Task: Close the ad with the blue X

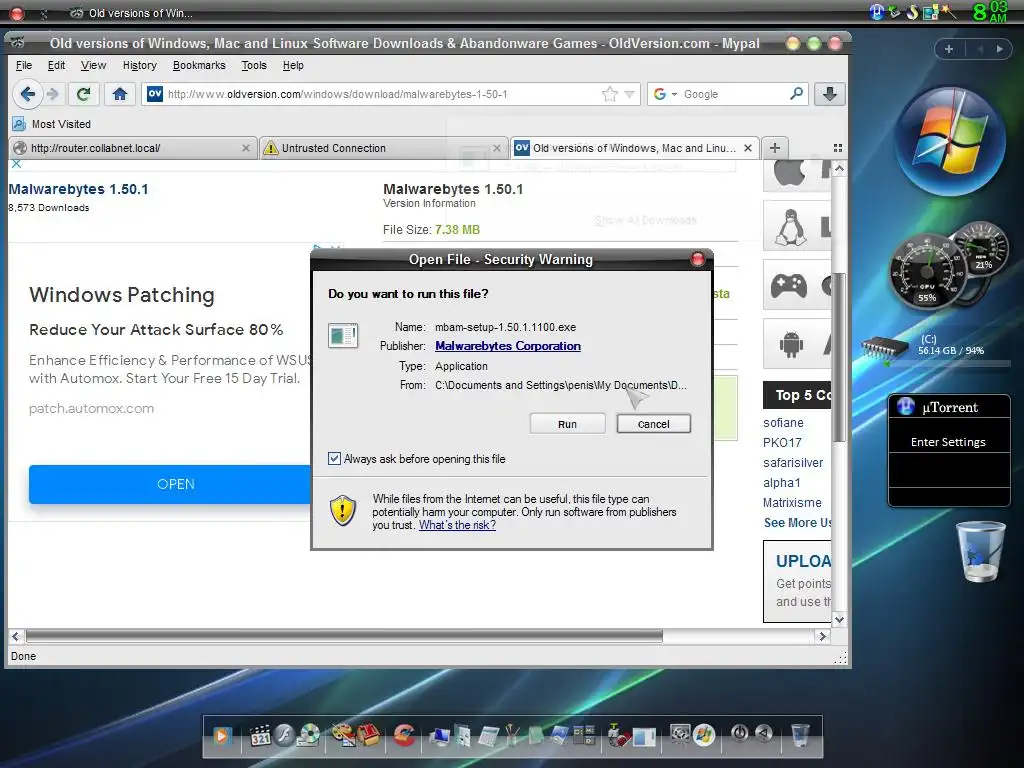Action: [17, 164]
